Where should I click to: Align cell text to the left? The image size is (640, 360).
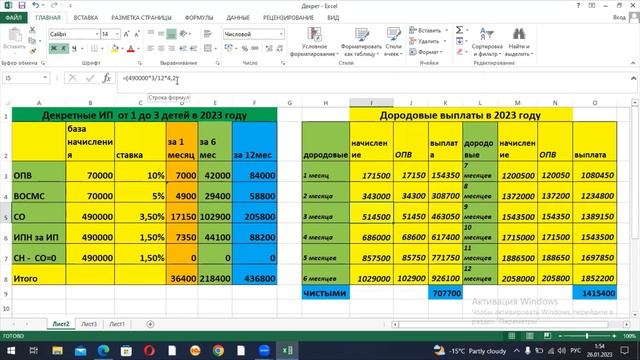[x=151, y=49]
